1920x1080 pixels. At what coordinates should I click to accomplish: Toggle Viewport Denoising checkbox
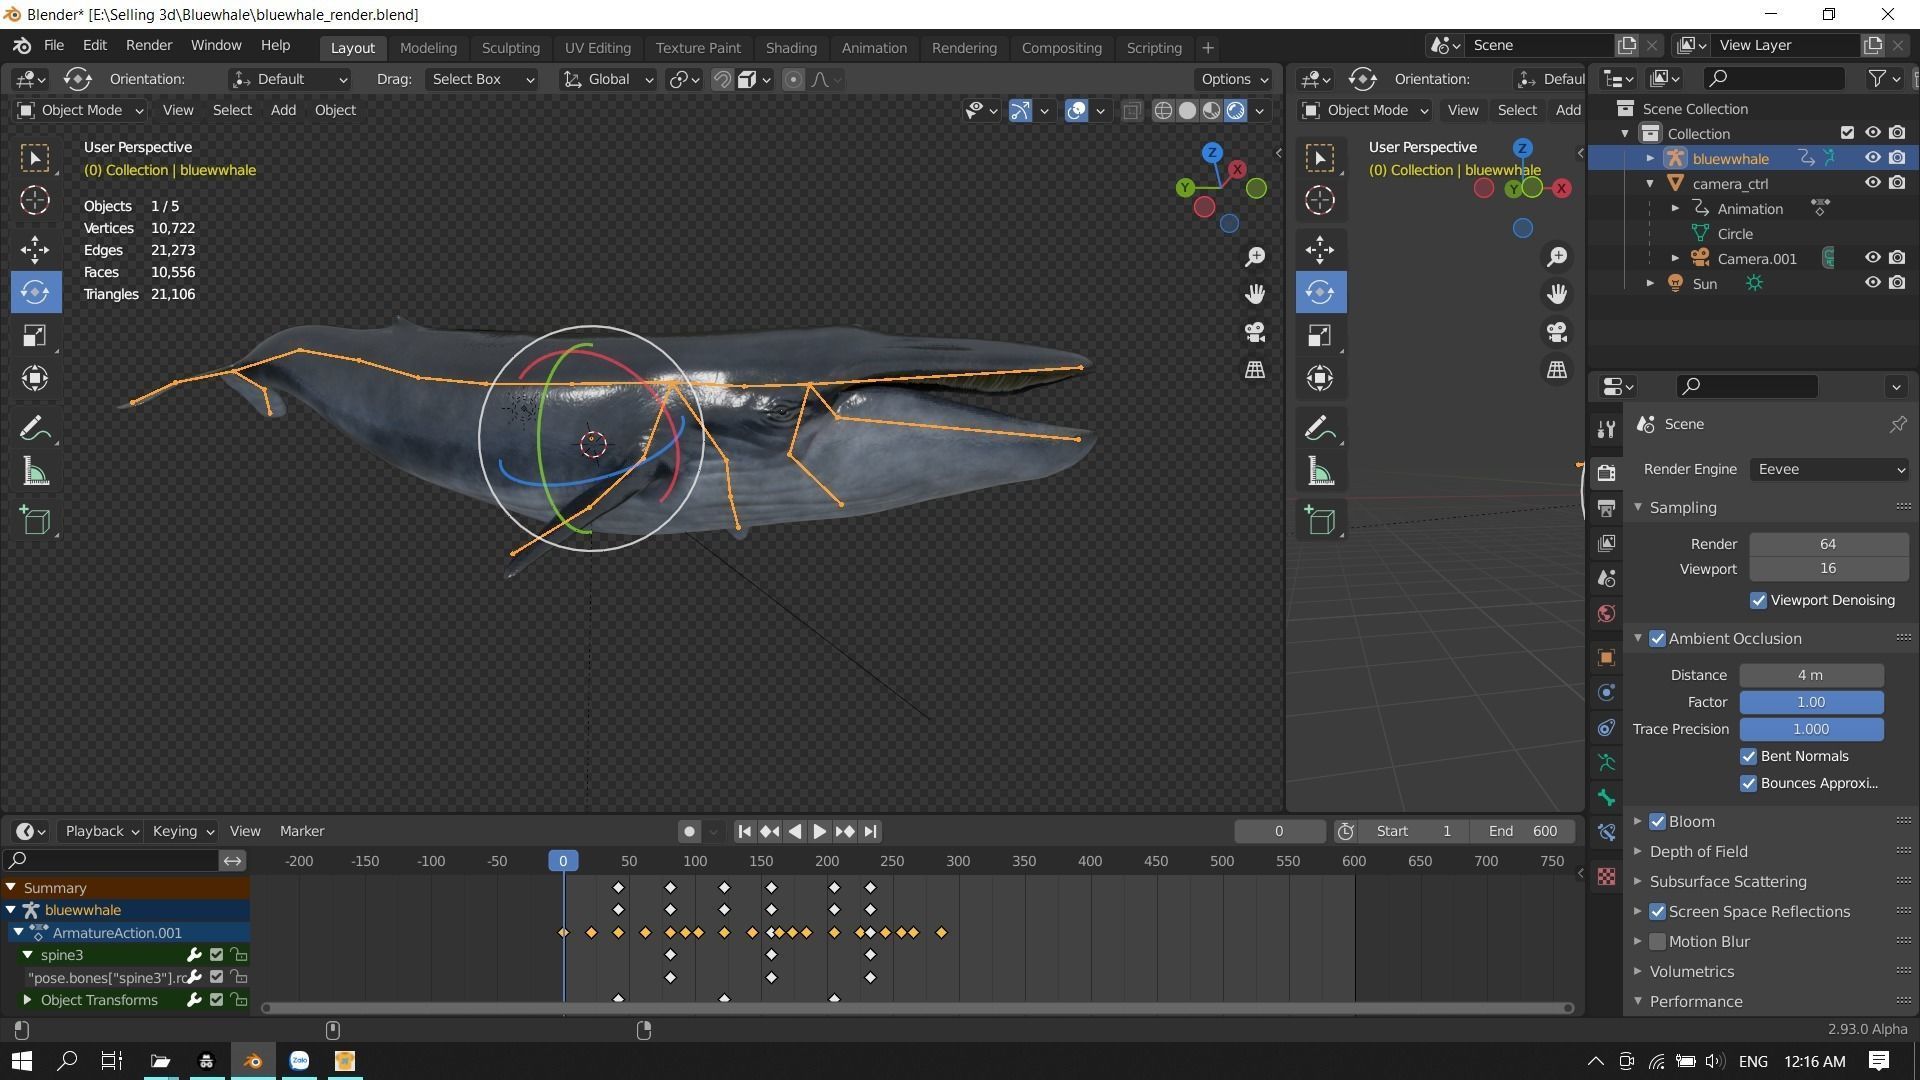click(1758, 601)
